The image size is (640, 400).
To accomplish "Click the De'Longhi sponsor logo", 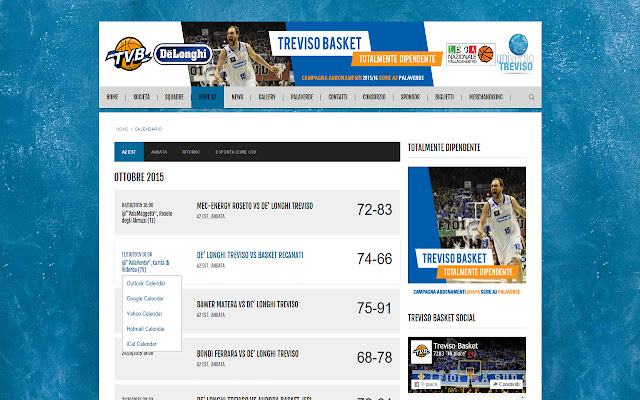I will [x=183, y=54].
